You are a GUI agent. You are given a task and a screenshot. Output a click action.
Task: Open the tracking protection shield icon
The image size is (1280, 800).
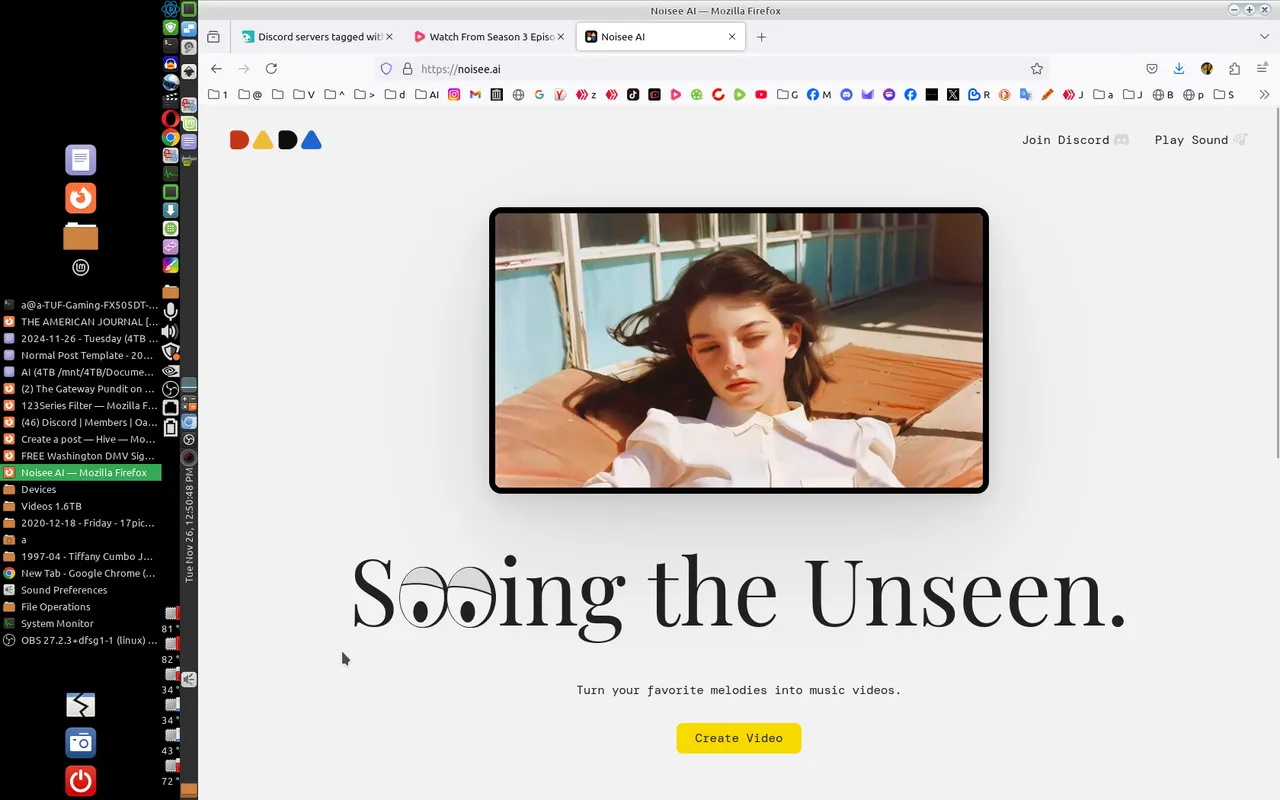pos(386,69)
